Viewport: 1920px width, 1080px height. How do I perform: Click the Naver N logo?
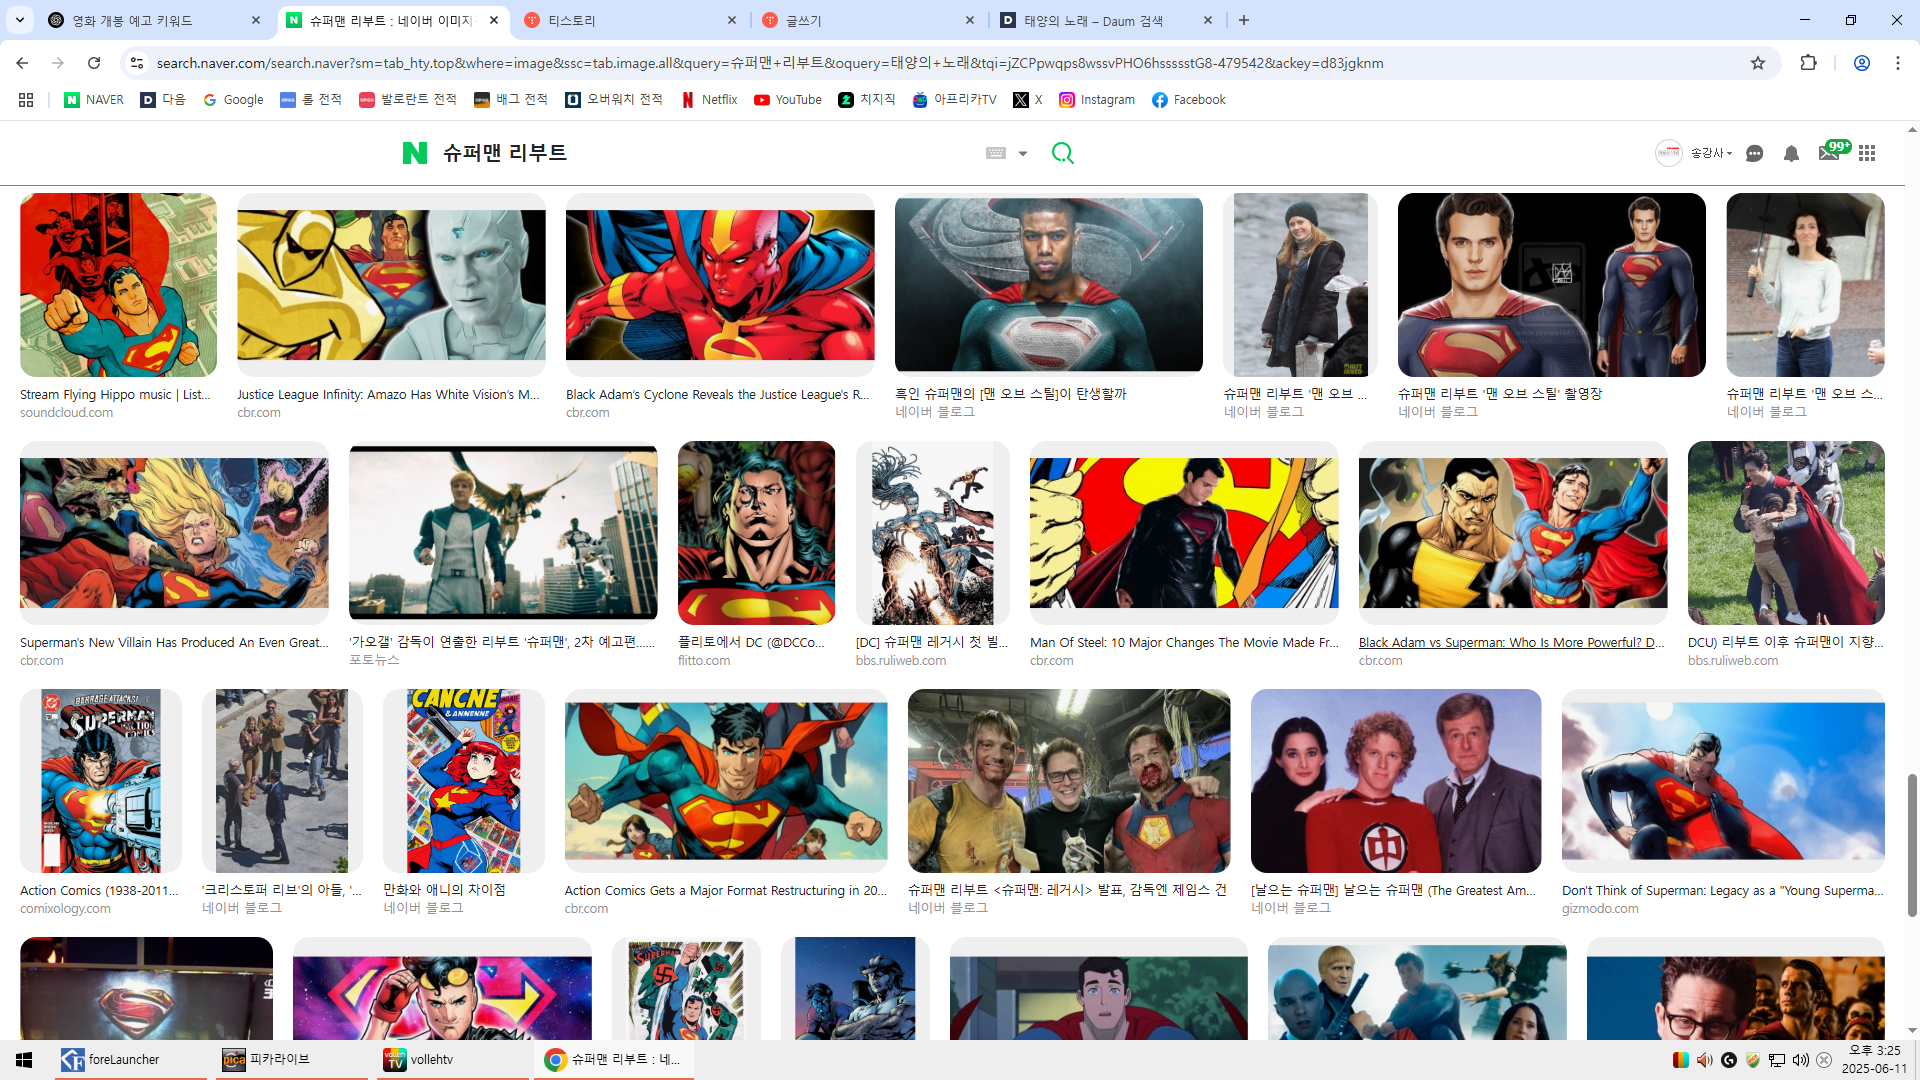tap(414, 153)
